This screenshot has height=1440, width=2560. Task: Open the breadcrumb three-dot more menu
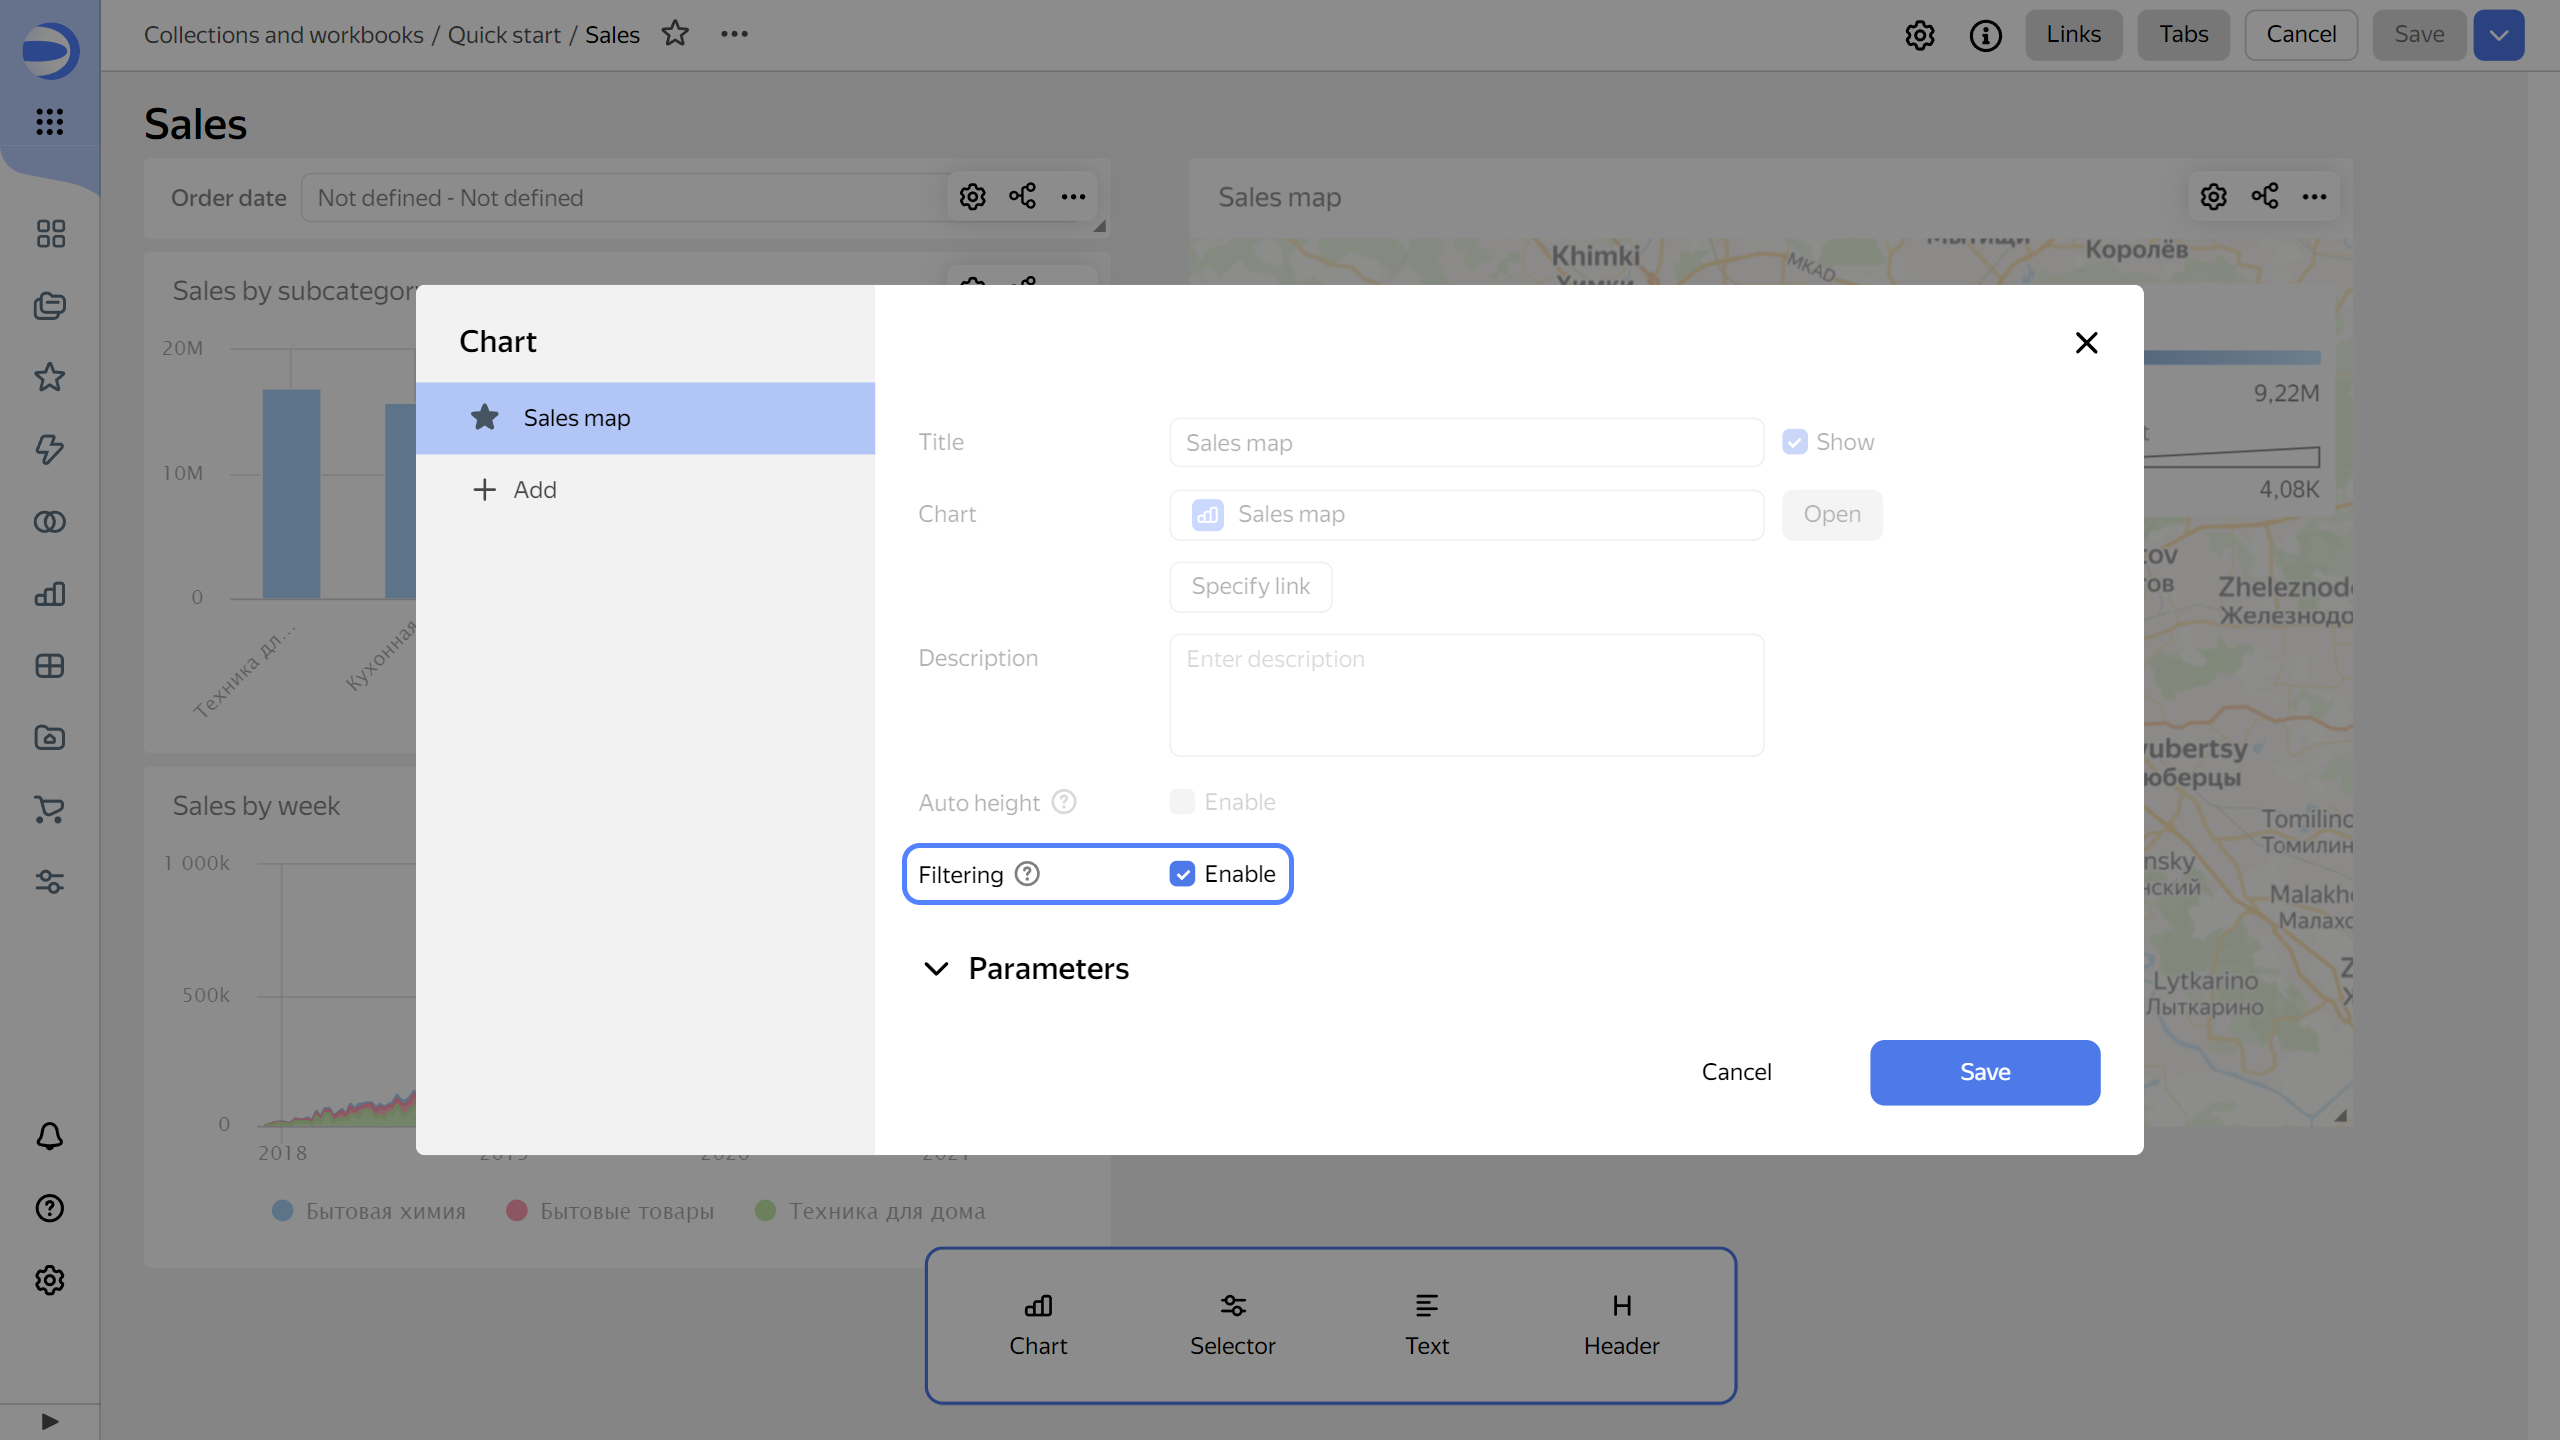[x=734, y=34]
